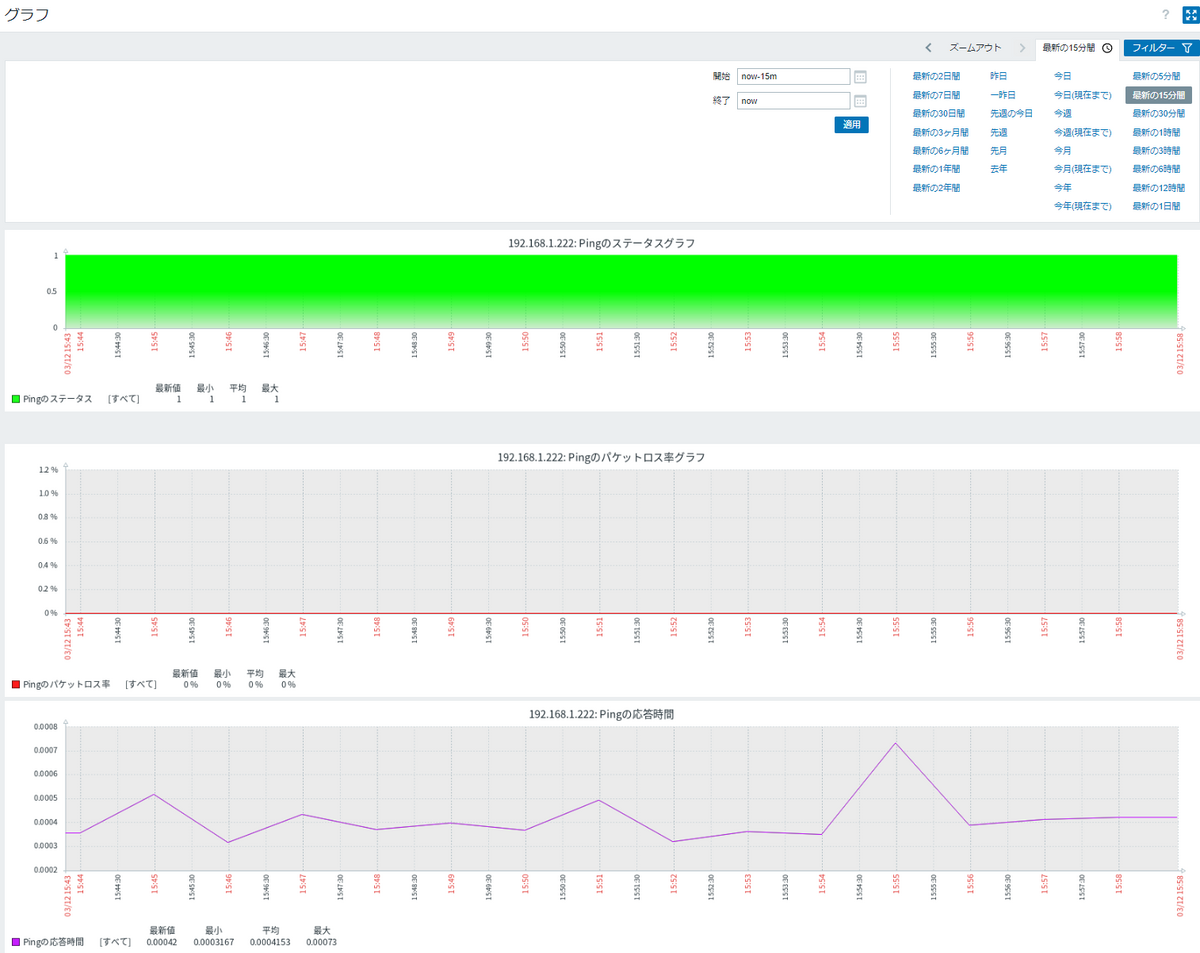Open the 最新の15分間 time selector tab
This screenshot has width=1200, height=953.
coord(1076,48)
